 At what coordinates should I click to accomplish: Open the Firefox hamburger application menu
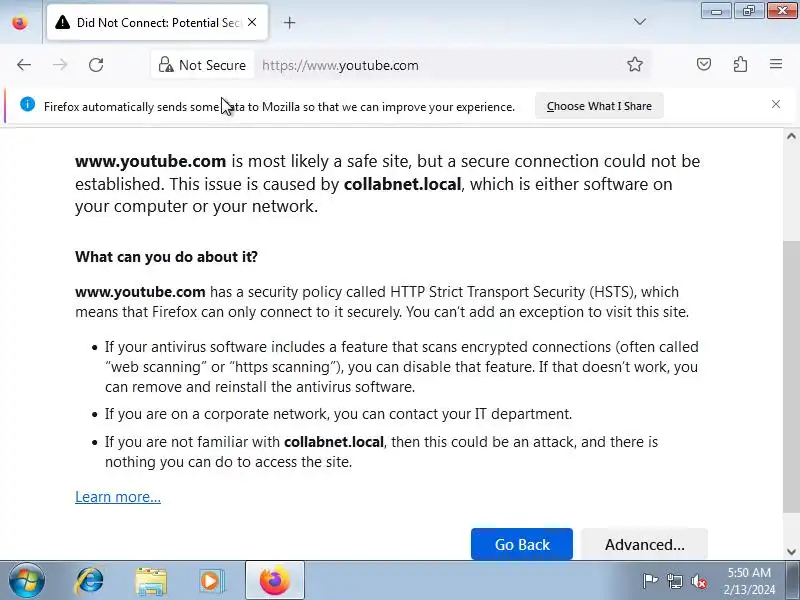click(x=776, y=65)
